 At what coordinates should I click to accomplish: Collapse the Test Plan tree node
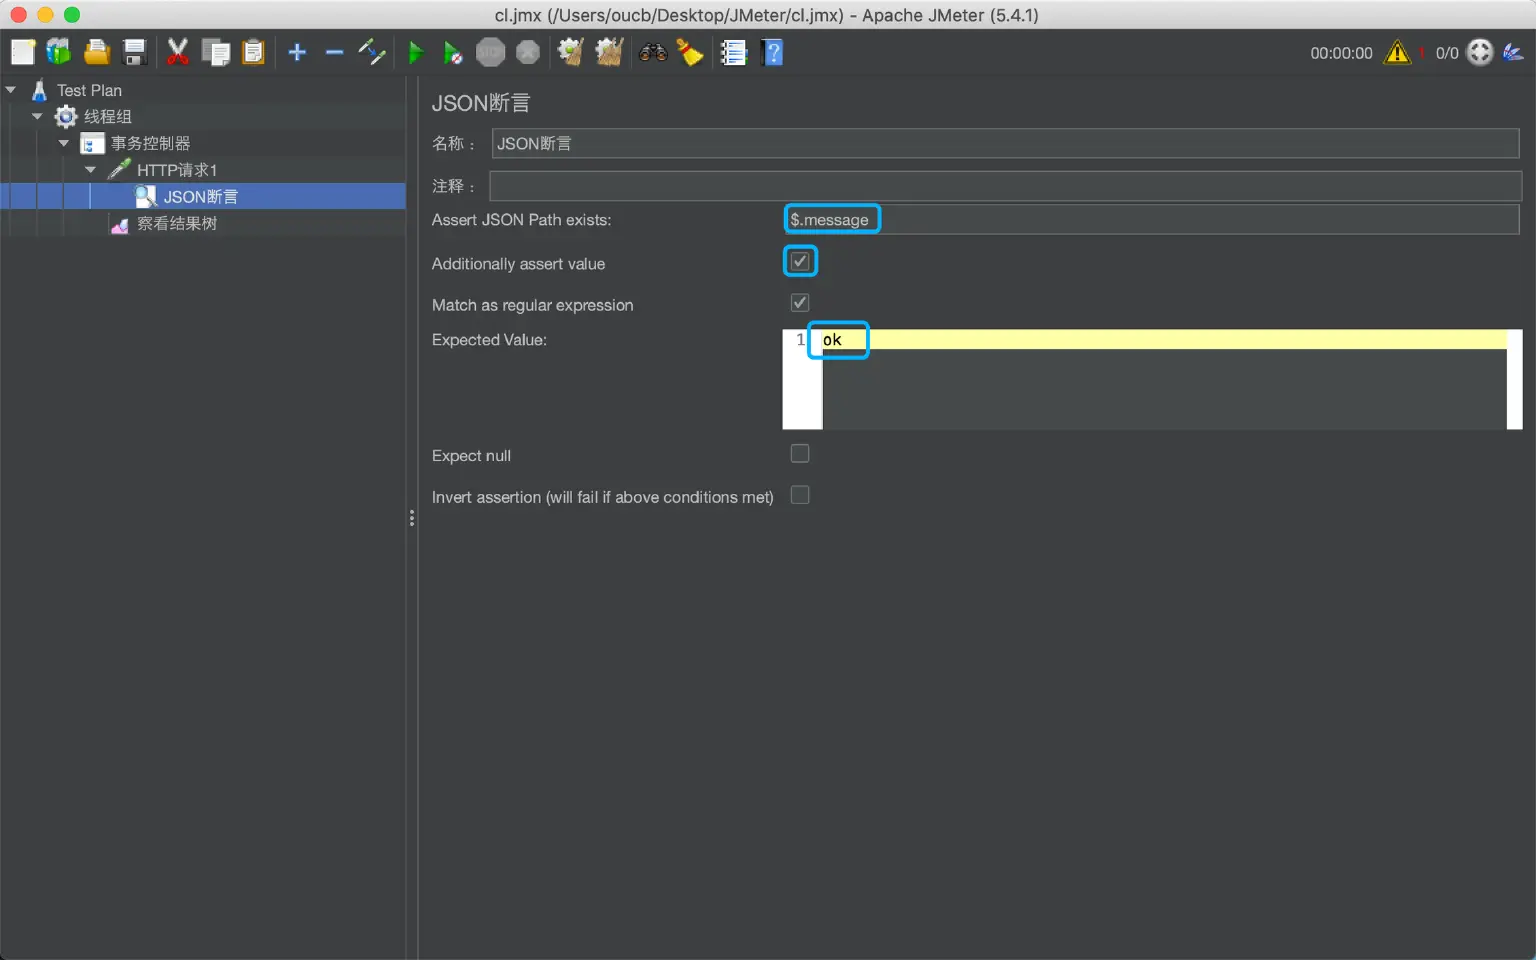[x=11, y=90]
